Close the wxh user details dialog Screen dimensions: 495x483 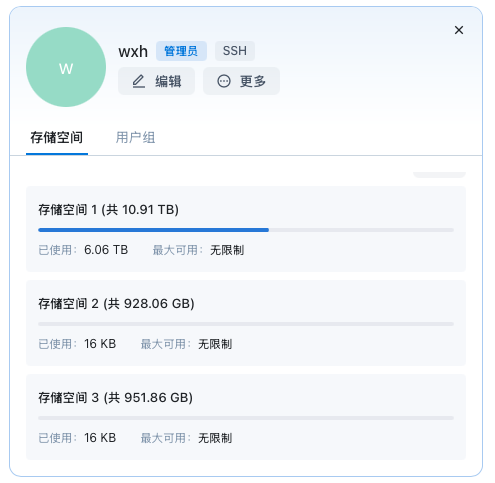[x=459, y=30]
